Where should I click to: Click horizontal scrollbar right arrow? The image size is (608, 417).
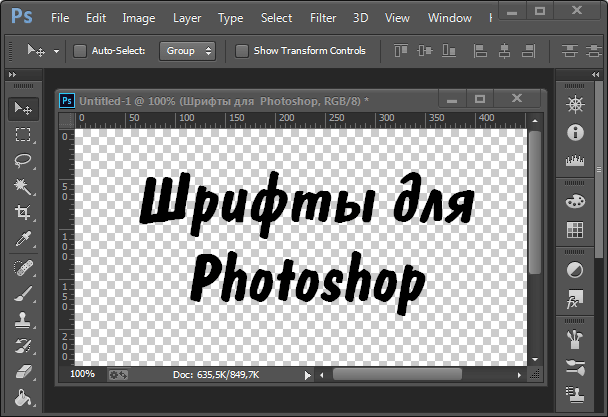(x=519, y=375)
